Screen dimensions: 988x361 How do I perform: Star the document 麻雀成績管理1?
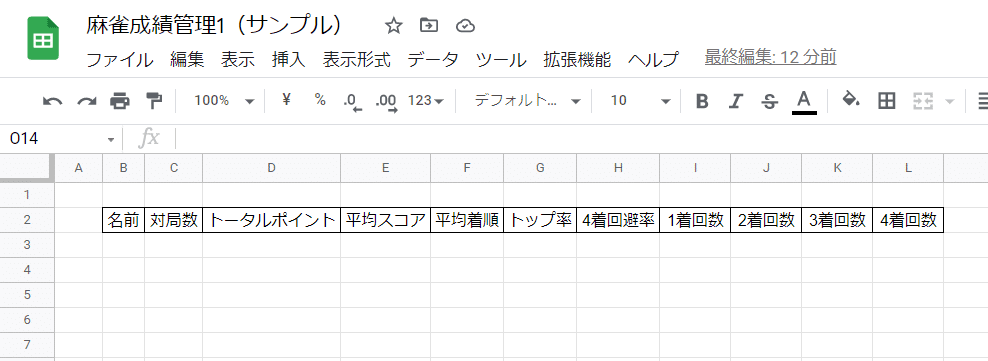tap(394, 26)
